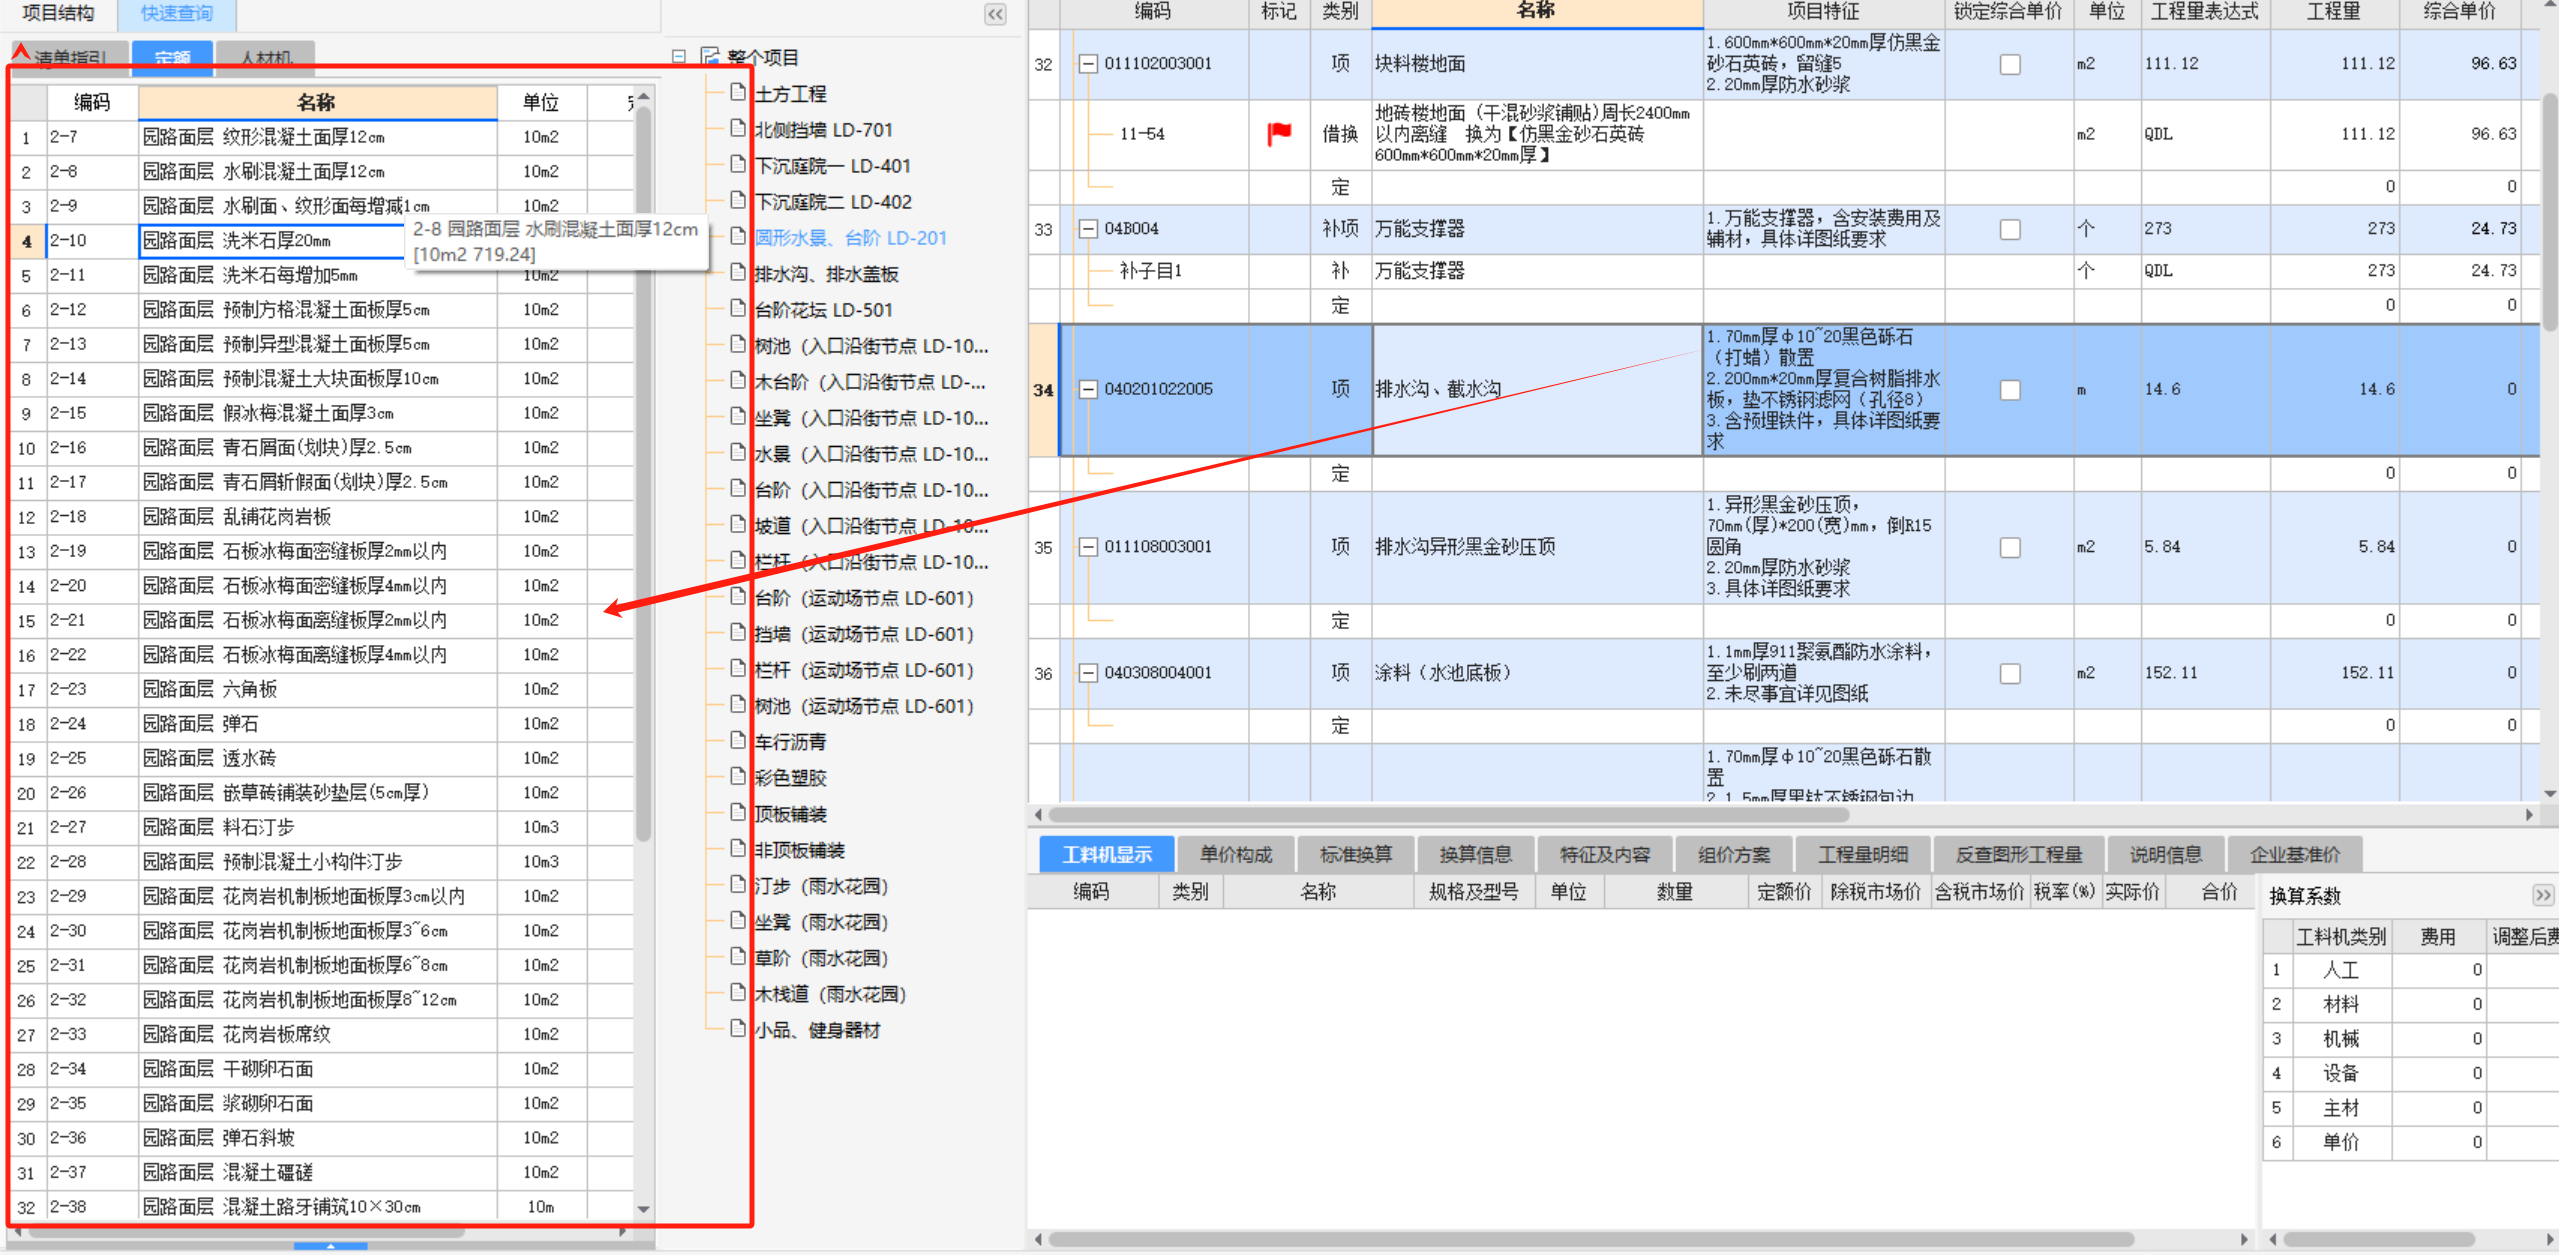Switch to the 清单指引 tab
This screenshot has height=1255, width=2559.
coord(70,57)
